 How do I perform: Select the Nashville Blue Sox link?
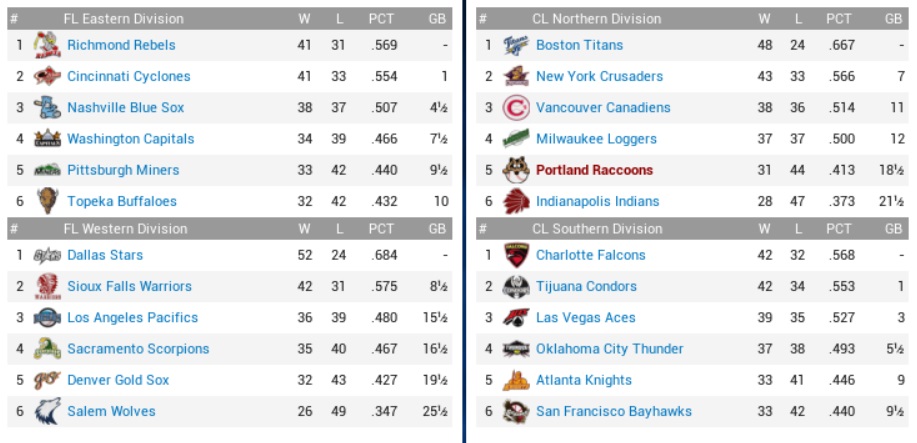125,107
